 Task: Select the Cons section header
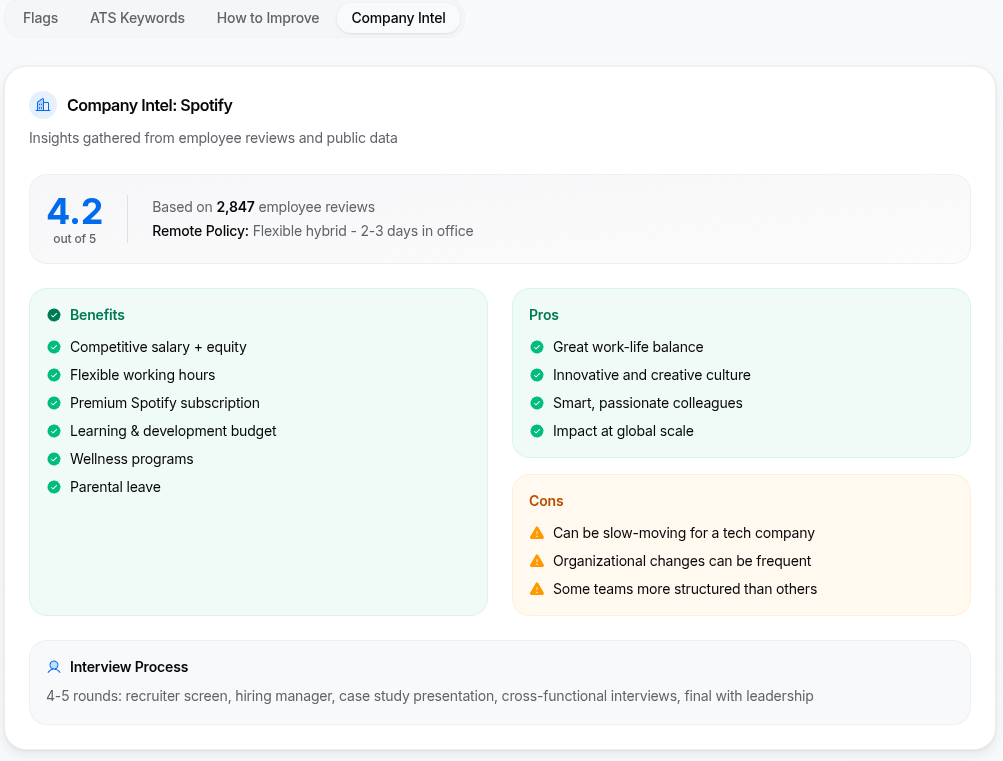(x=546, y=500)
